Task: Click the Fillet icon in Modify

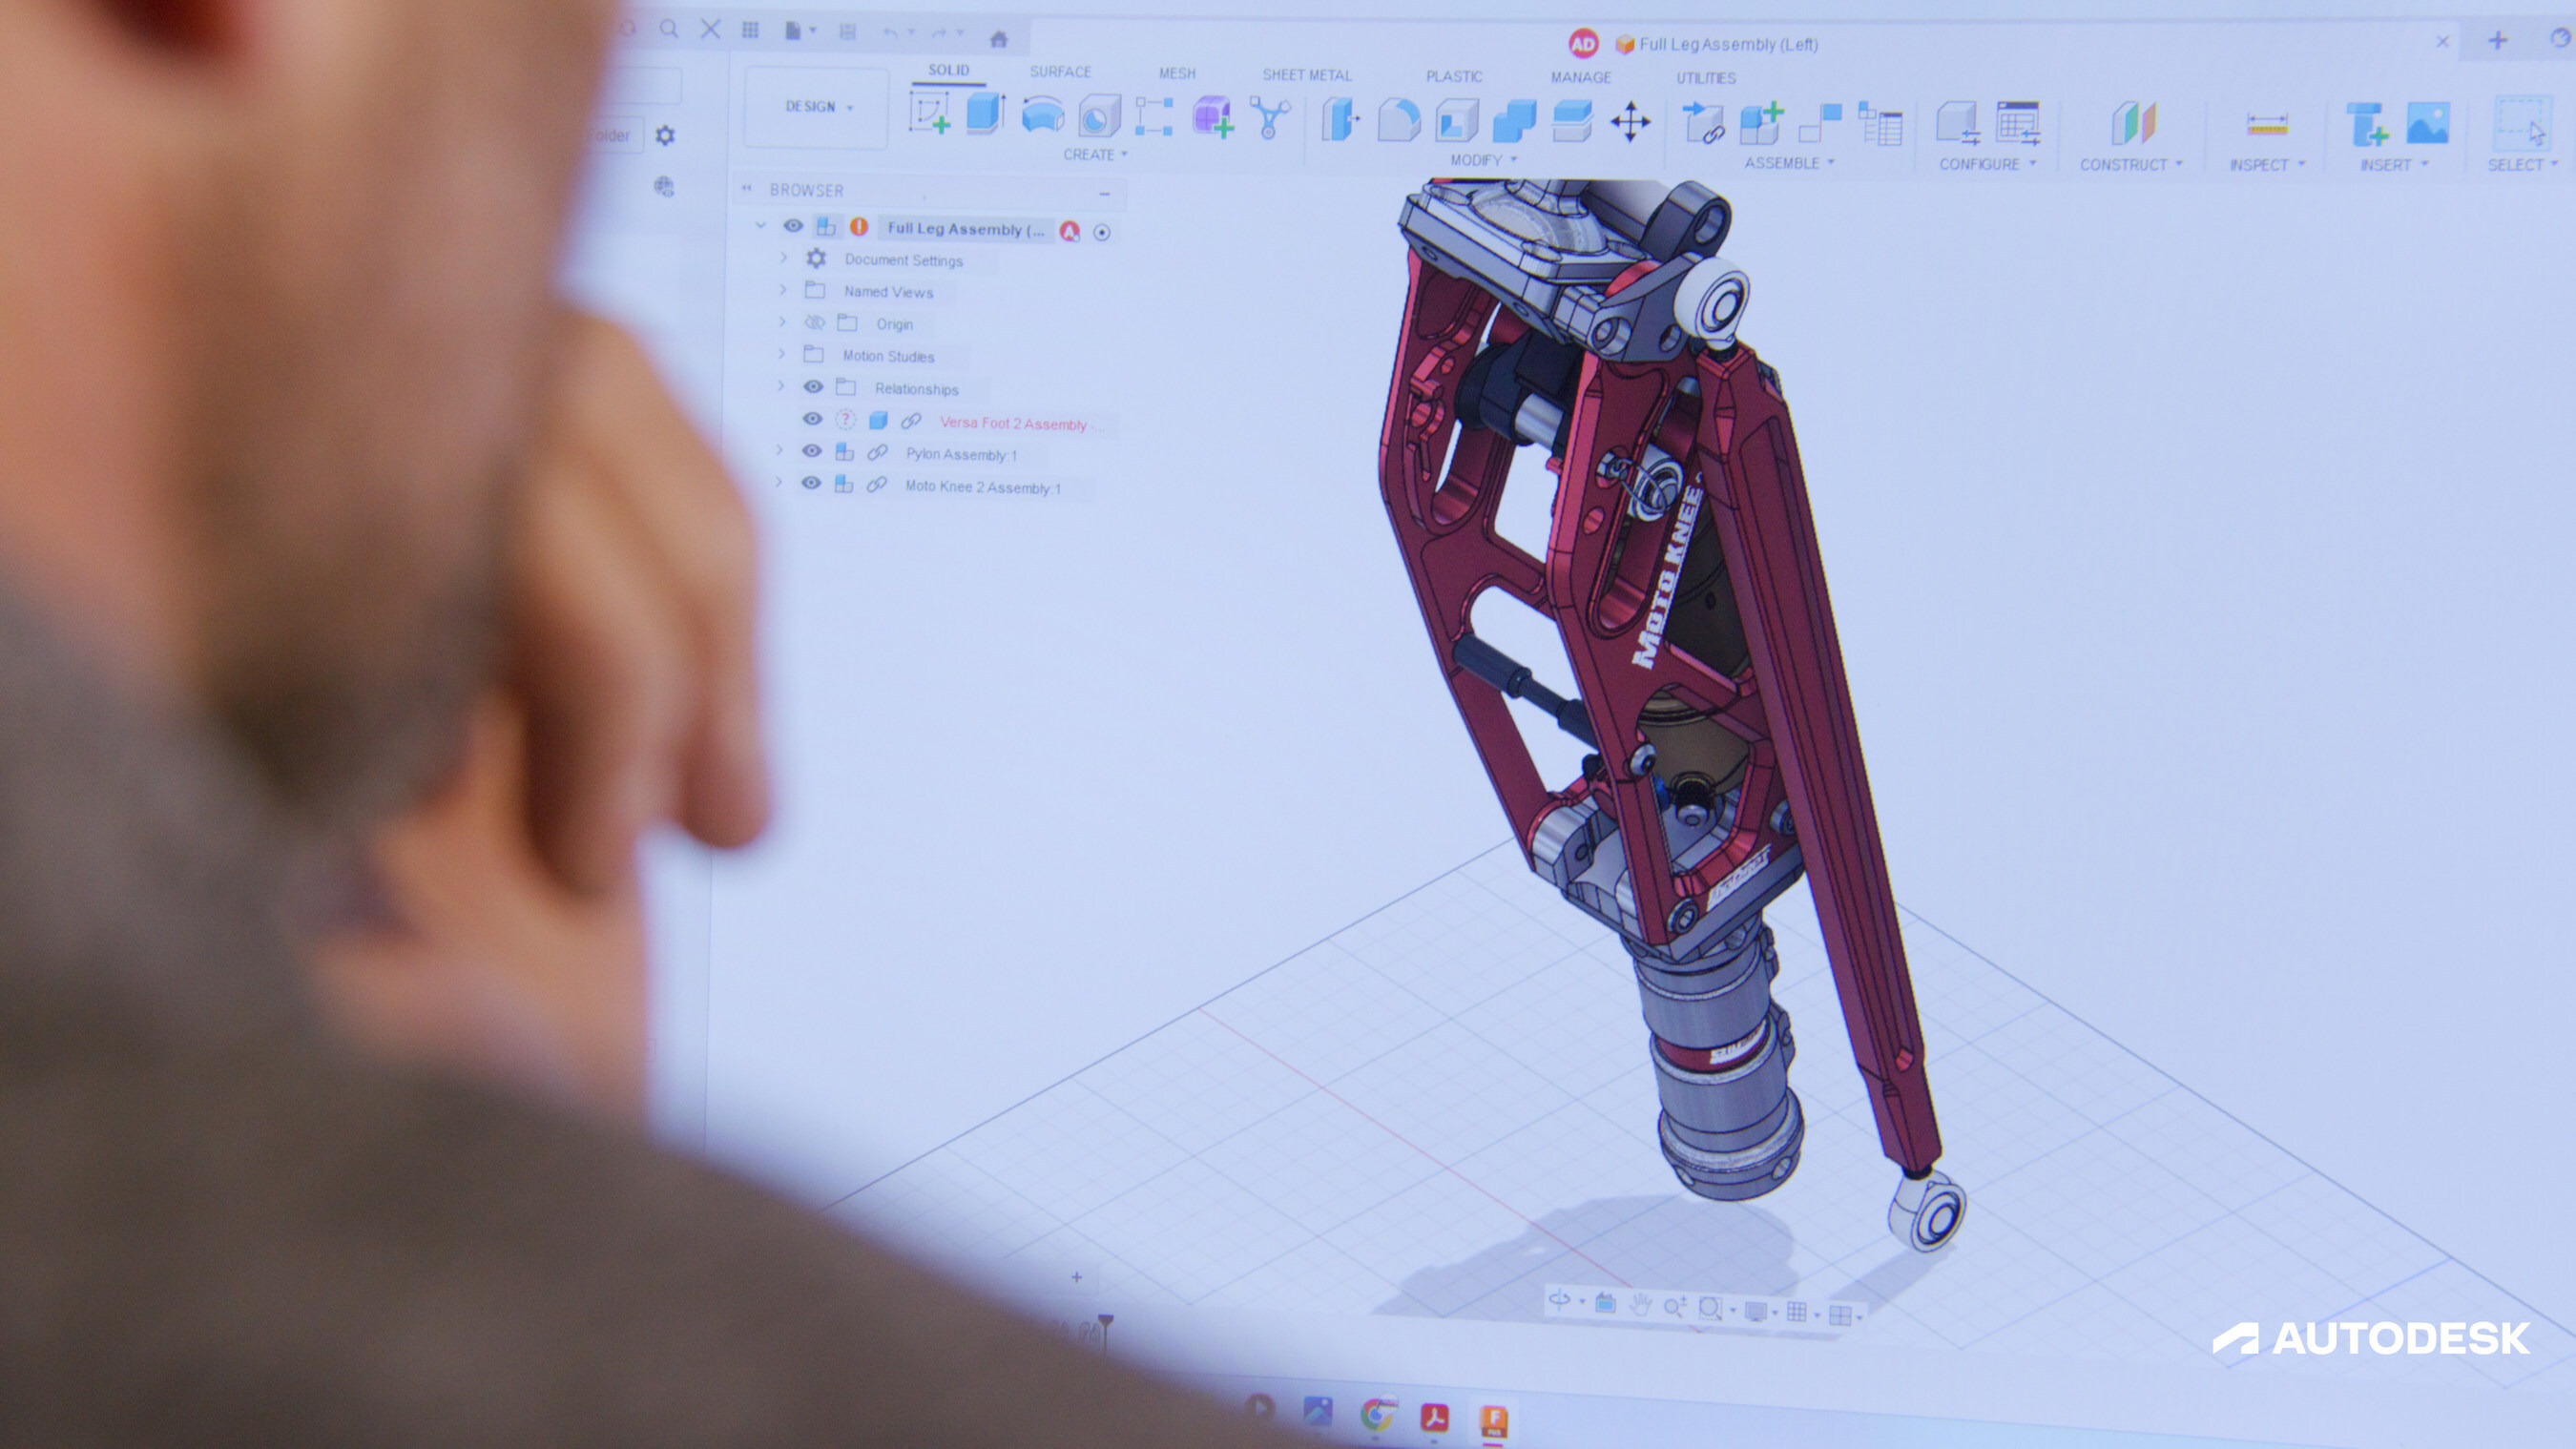Action: [1398, 120]
